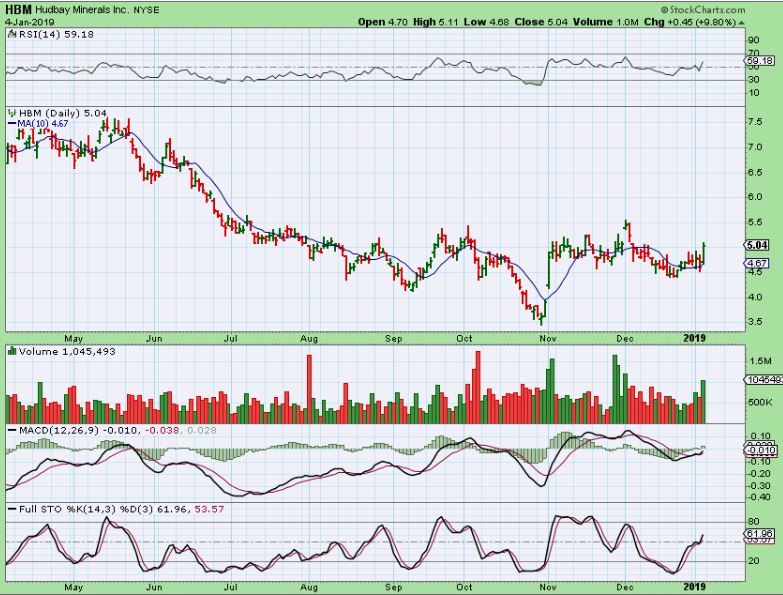Click the High 5.11 value
The height and width of the screenshot is (595, 783).
436,22
